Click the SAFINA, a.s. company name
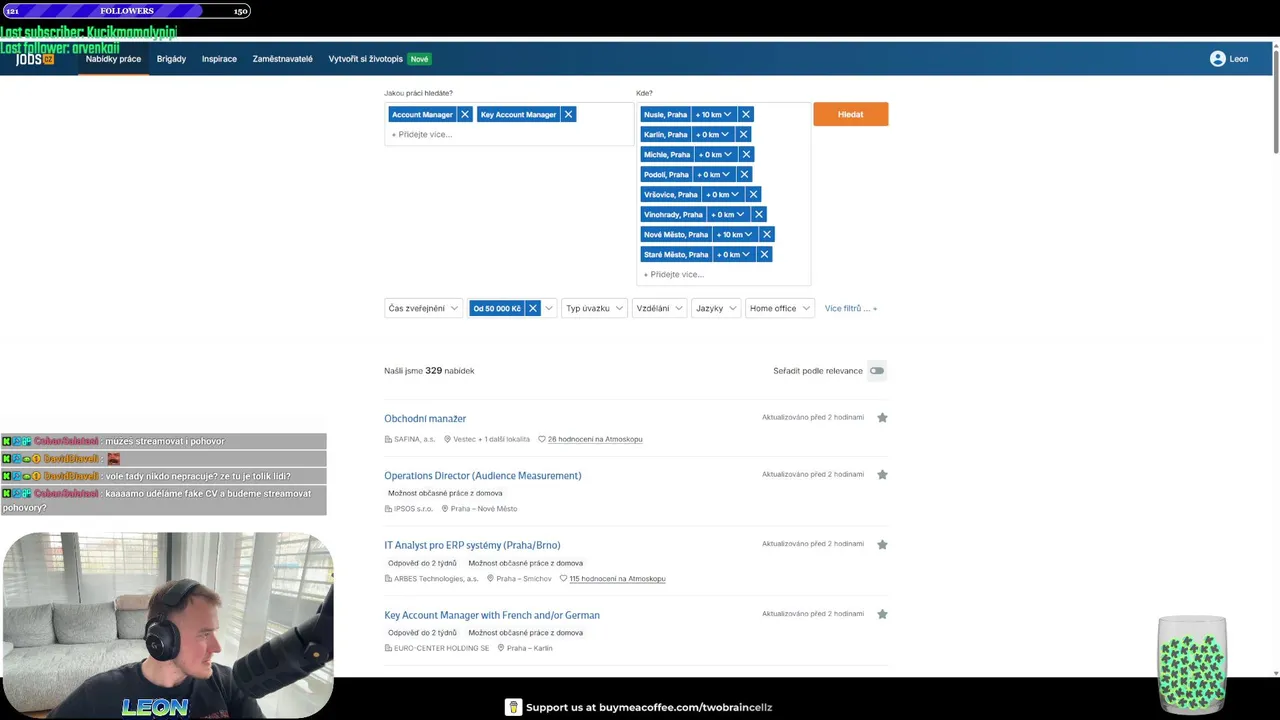 pyautogui.click(x=414, y=439)
